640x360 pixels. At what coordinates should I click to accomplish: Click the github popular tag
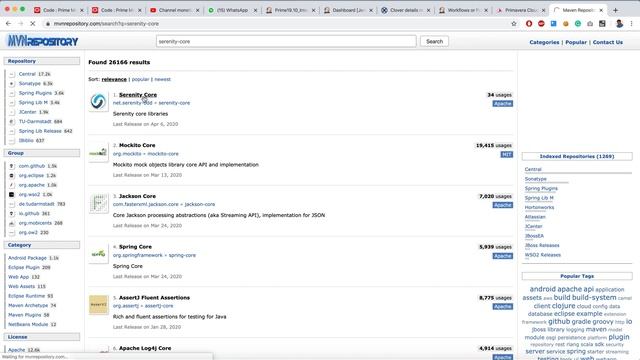tap(559, 322)
